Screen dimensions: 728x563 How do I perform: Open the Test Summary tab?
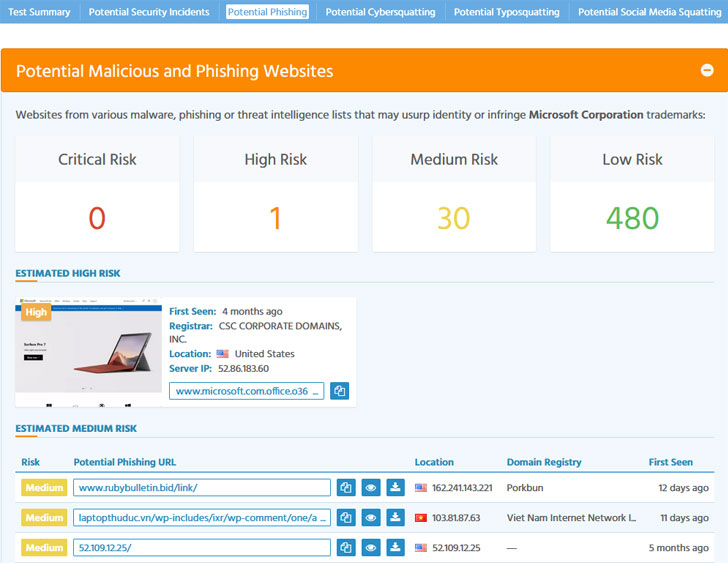coord(39,12)
